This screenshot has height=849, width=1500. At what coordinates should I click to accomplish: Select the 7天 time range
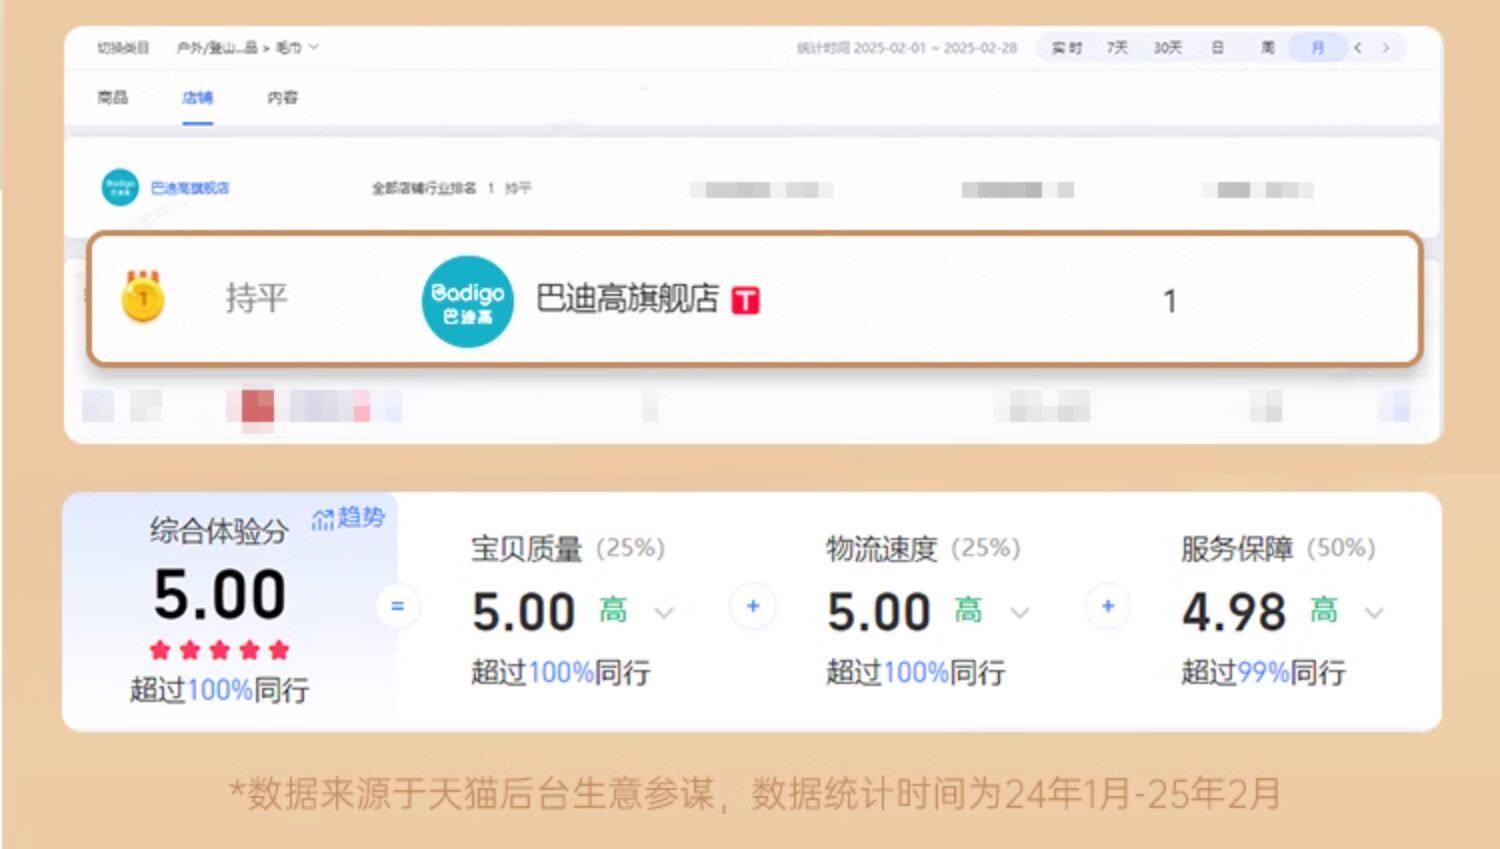point(1117,47)
